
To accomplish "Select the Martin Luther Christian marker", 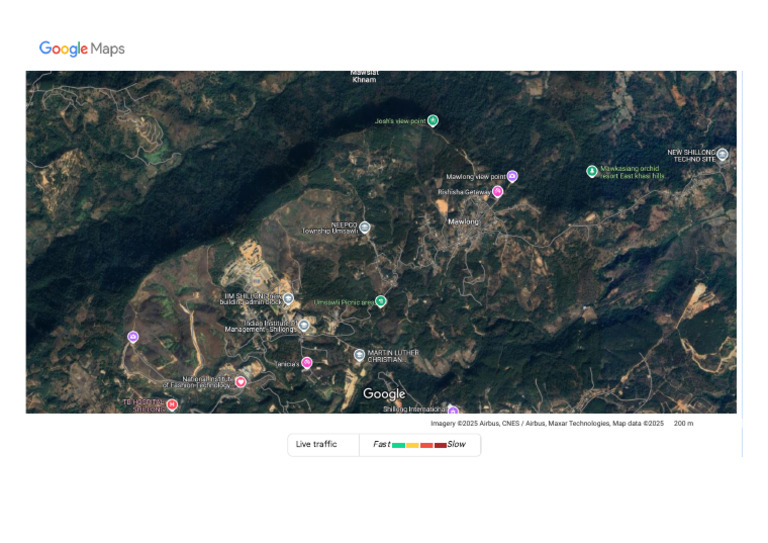I will click(x=360, y=355).
